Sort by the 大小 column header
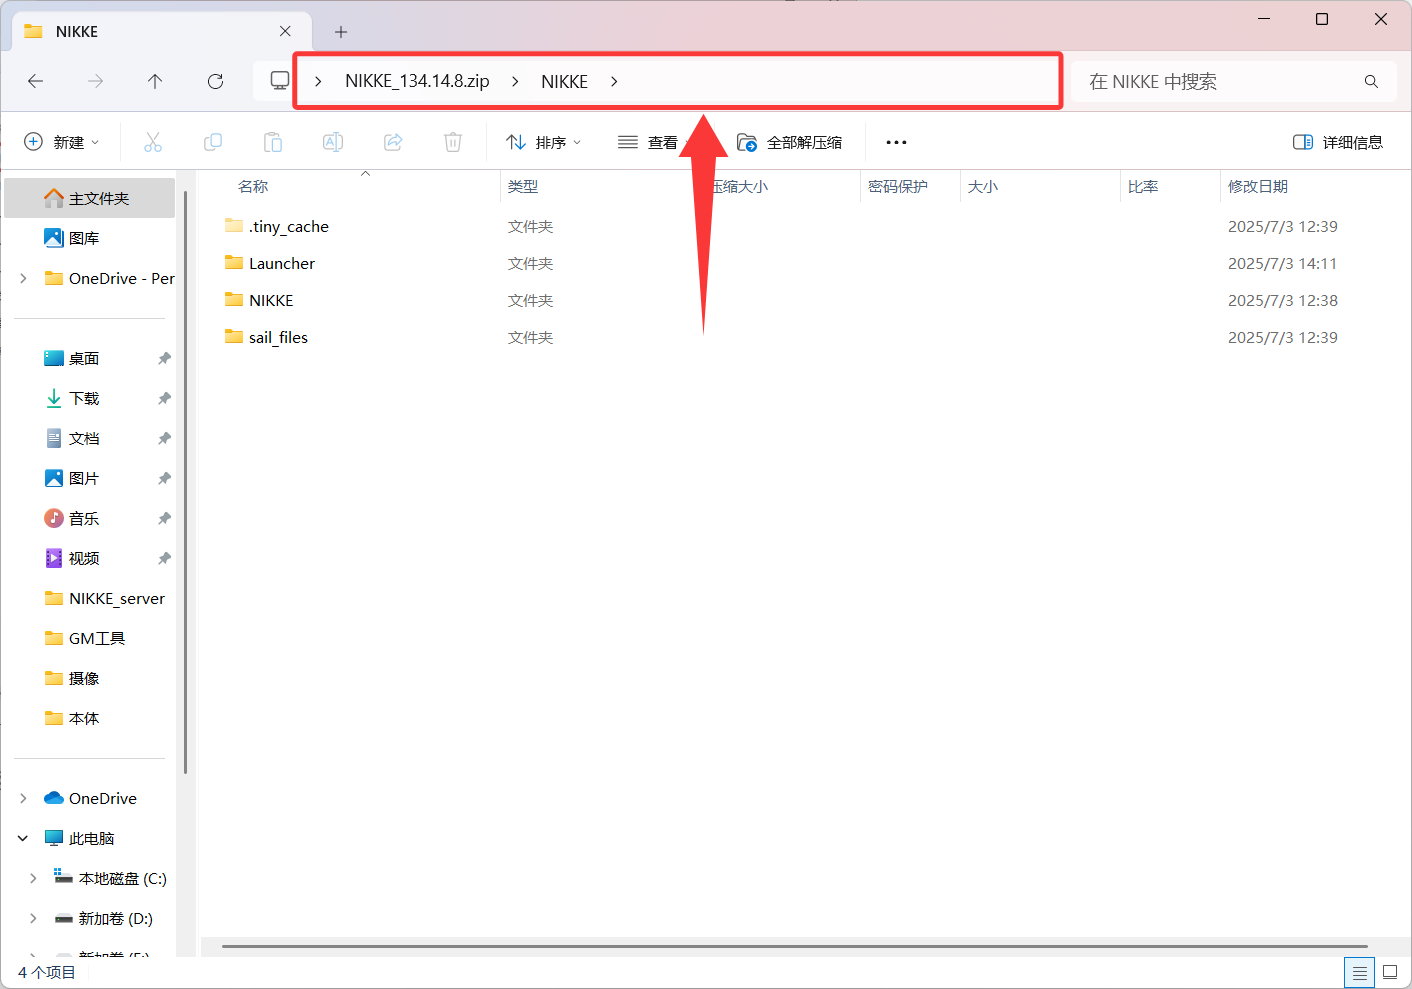The image size is (1412, 989). (983, 187)
